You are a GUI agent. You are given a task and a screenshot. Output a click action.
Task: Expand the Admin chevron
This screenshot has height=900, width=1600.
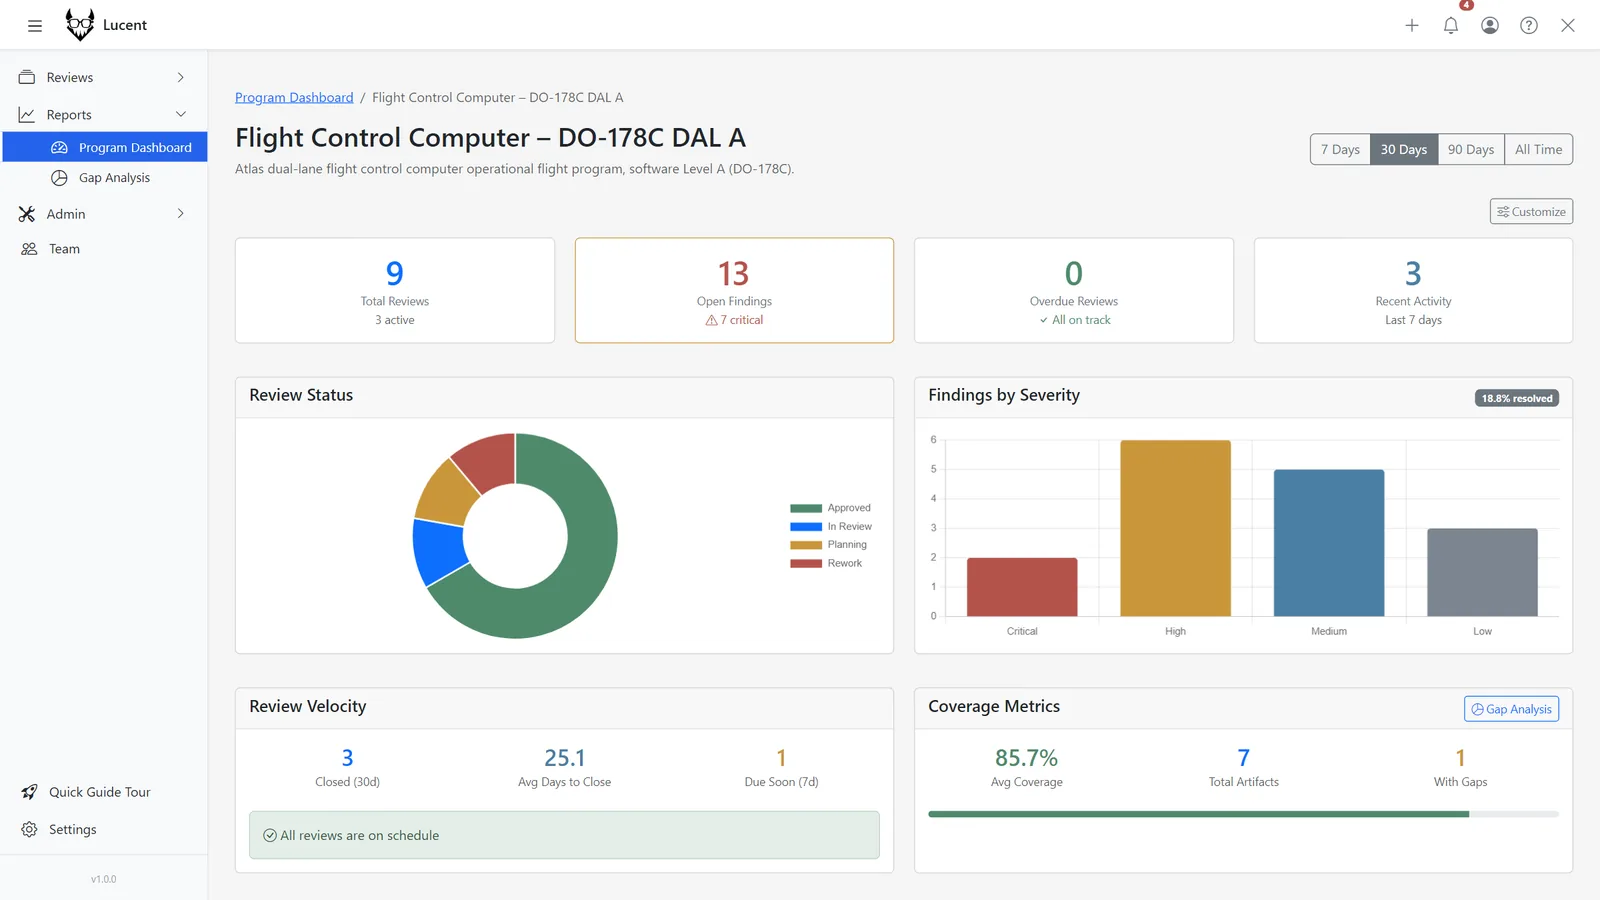[x=181, y=214]
